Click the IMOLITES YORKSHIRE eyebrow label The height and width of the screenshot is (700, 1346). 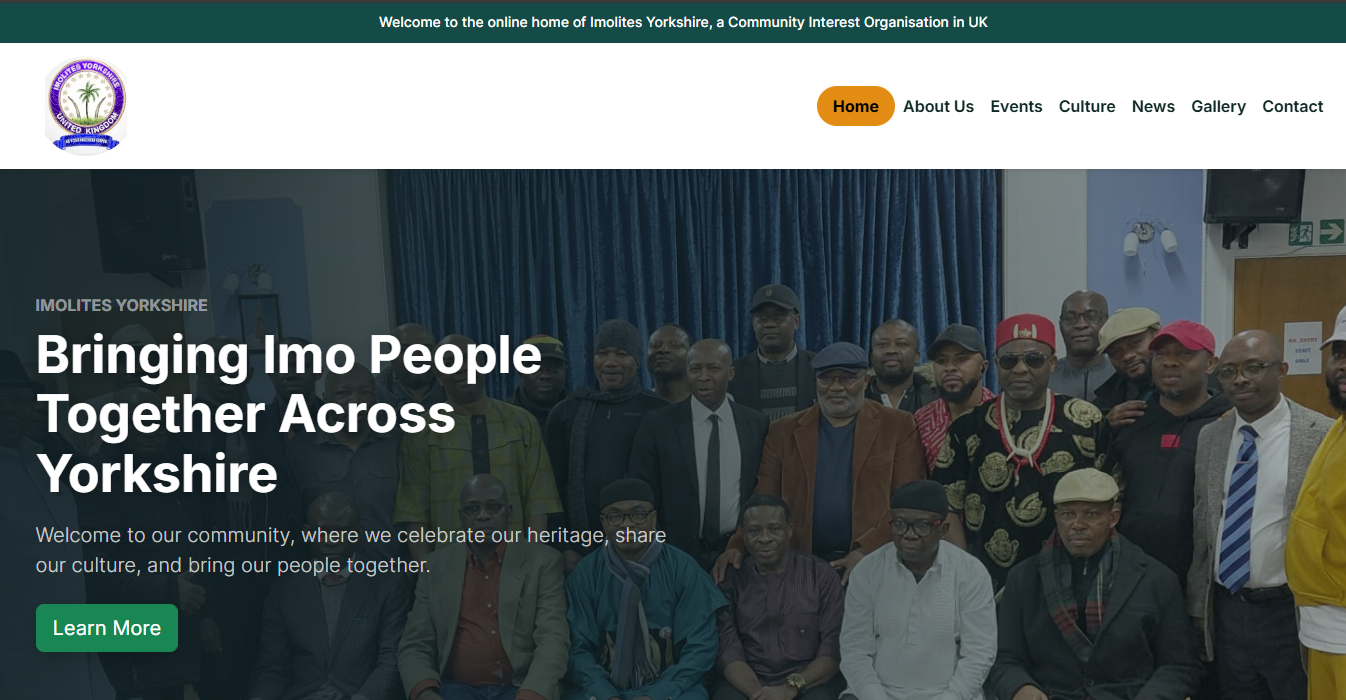click(122, 305)
